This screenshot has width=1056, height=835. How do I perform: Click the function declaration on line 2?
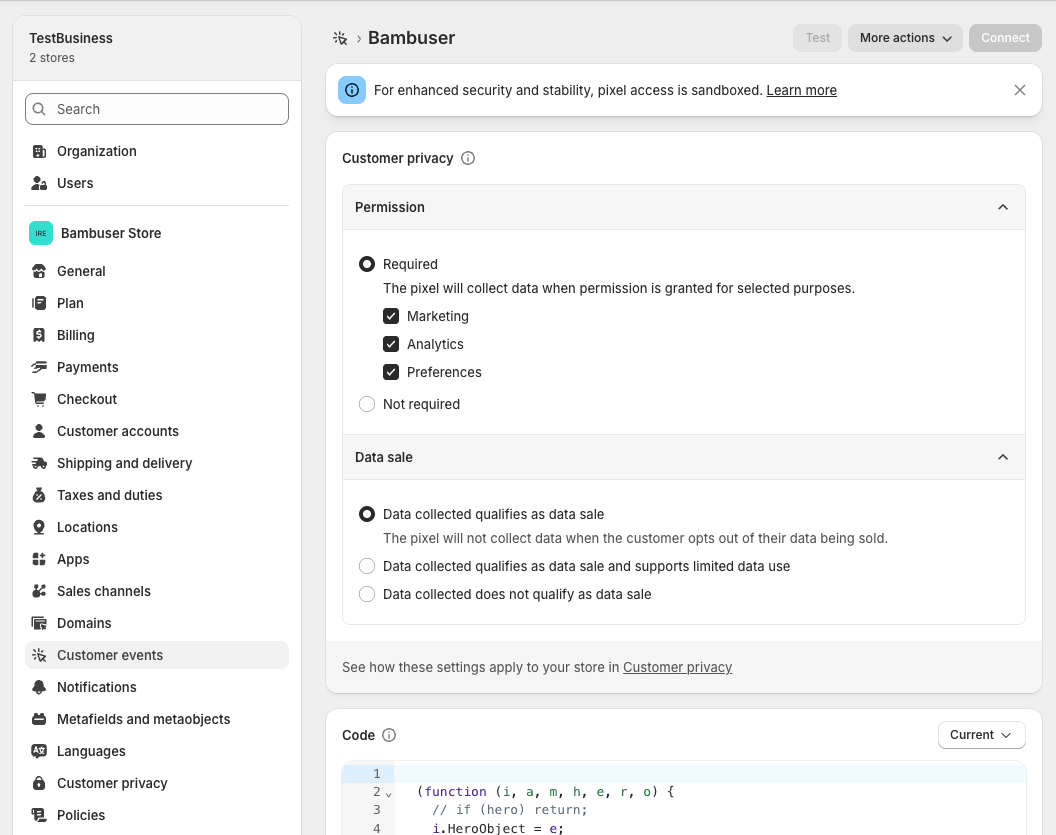546,792
